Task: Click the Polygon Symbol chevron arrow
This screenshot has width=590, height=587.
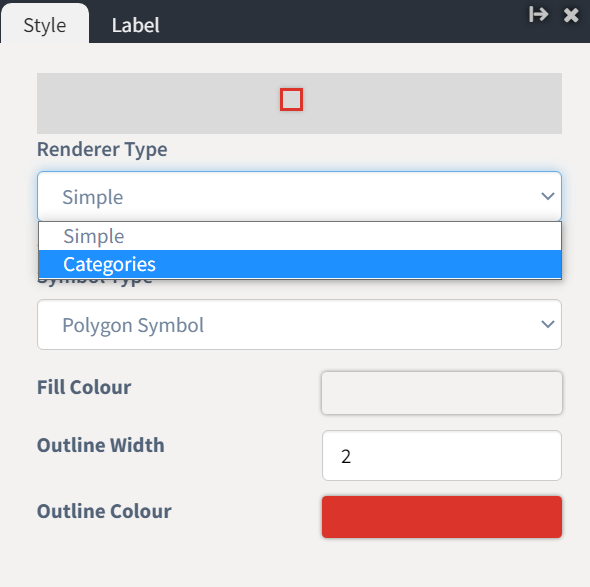Action: [547, 324]
